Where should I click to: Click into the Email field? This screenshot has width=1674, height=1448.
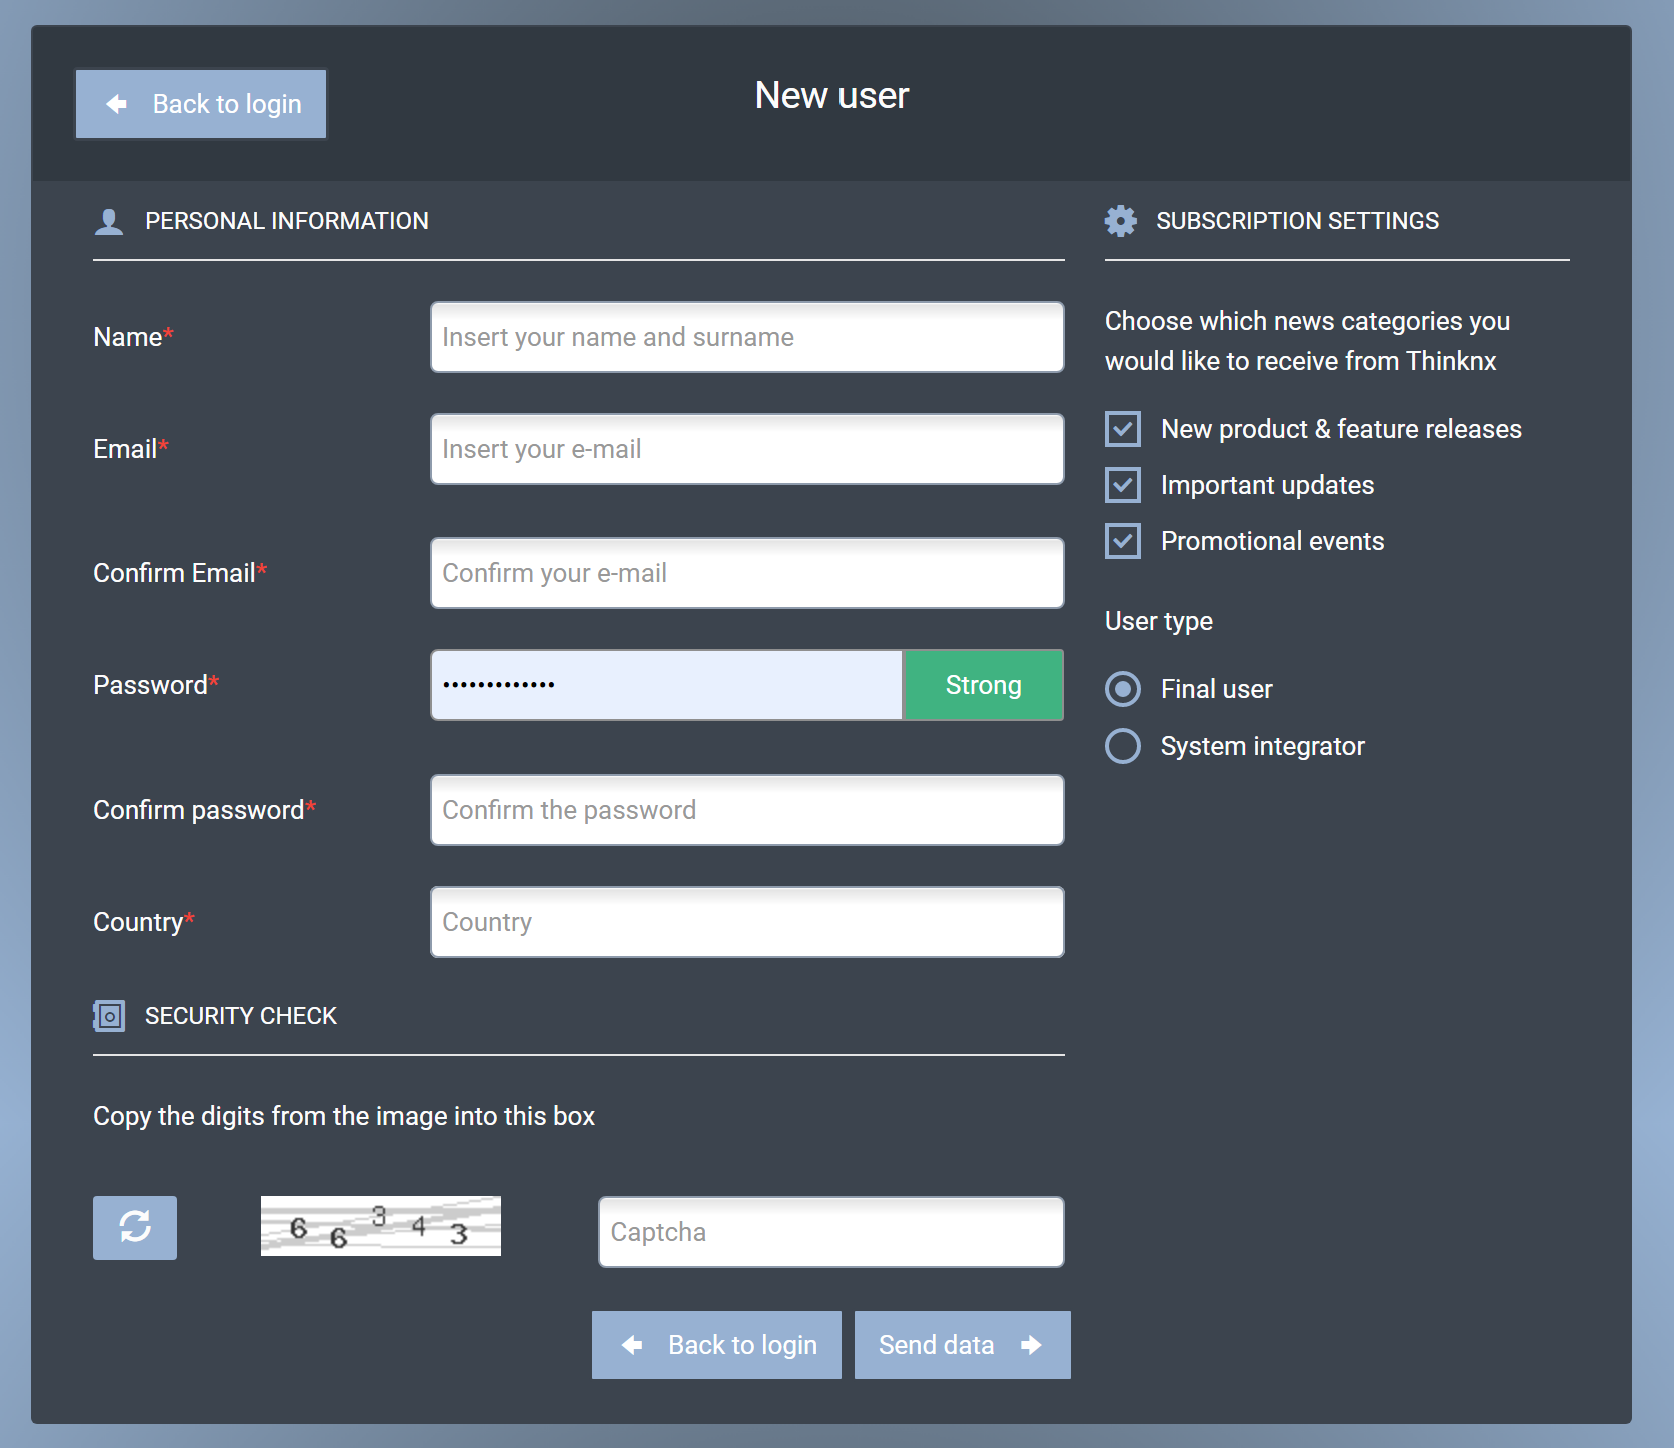click(747, 449)
